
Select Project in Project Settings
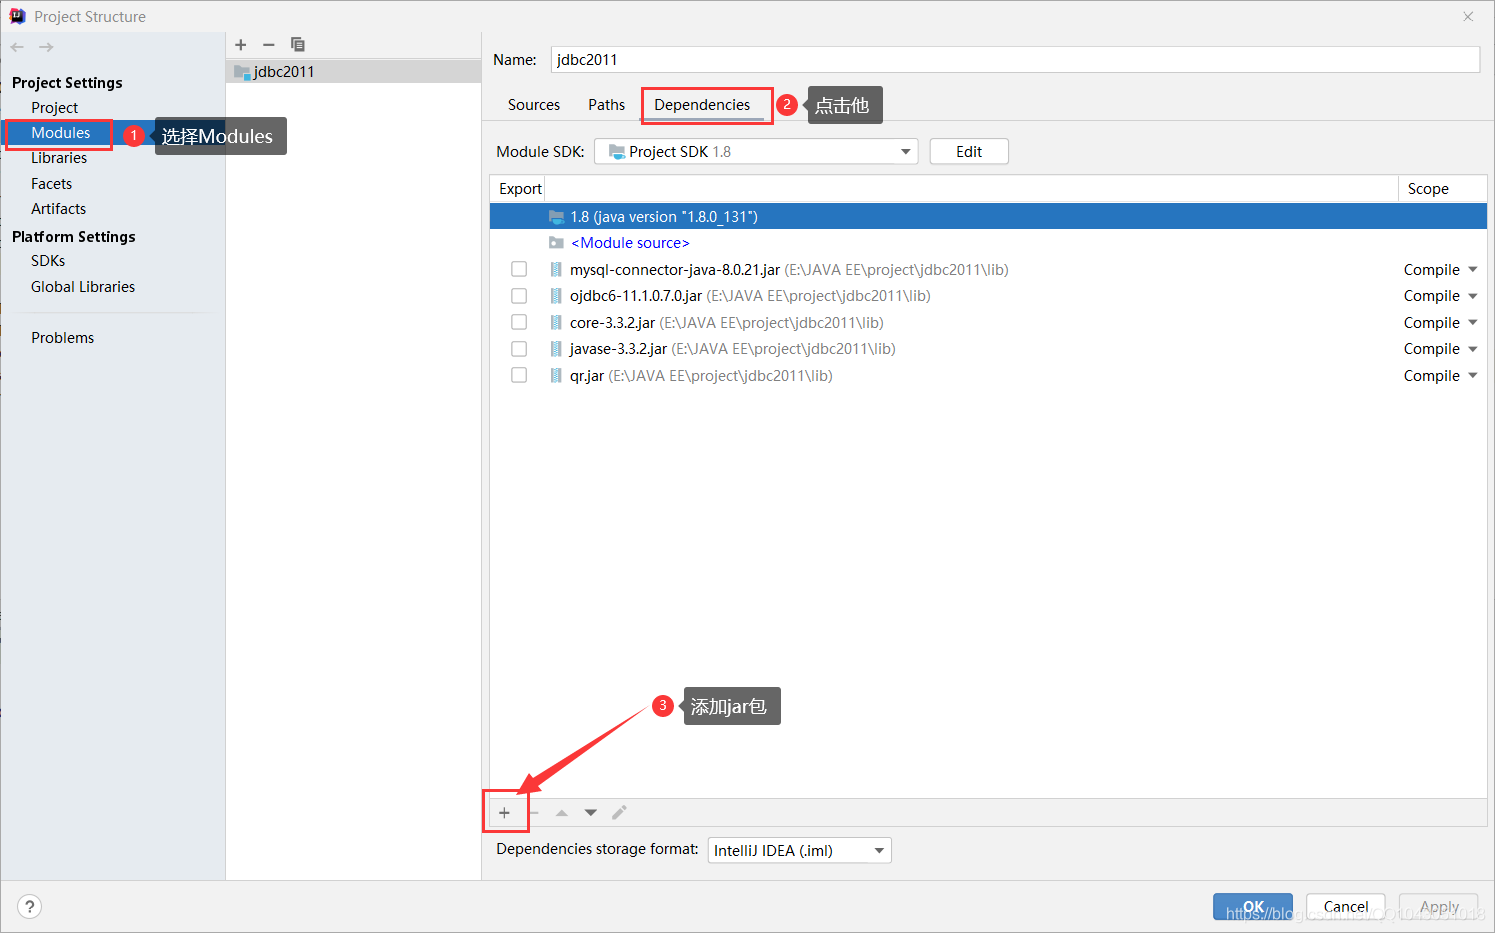(x=54, y=108)
